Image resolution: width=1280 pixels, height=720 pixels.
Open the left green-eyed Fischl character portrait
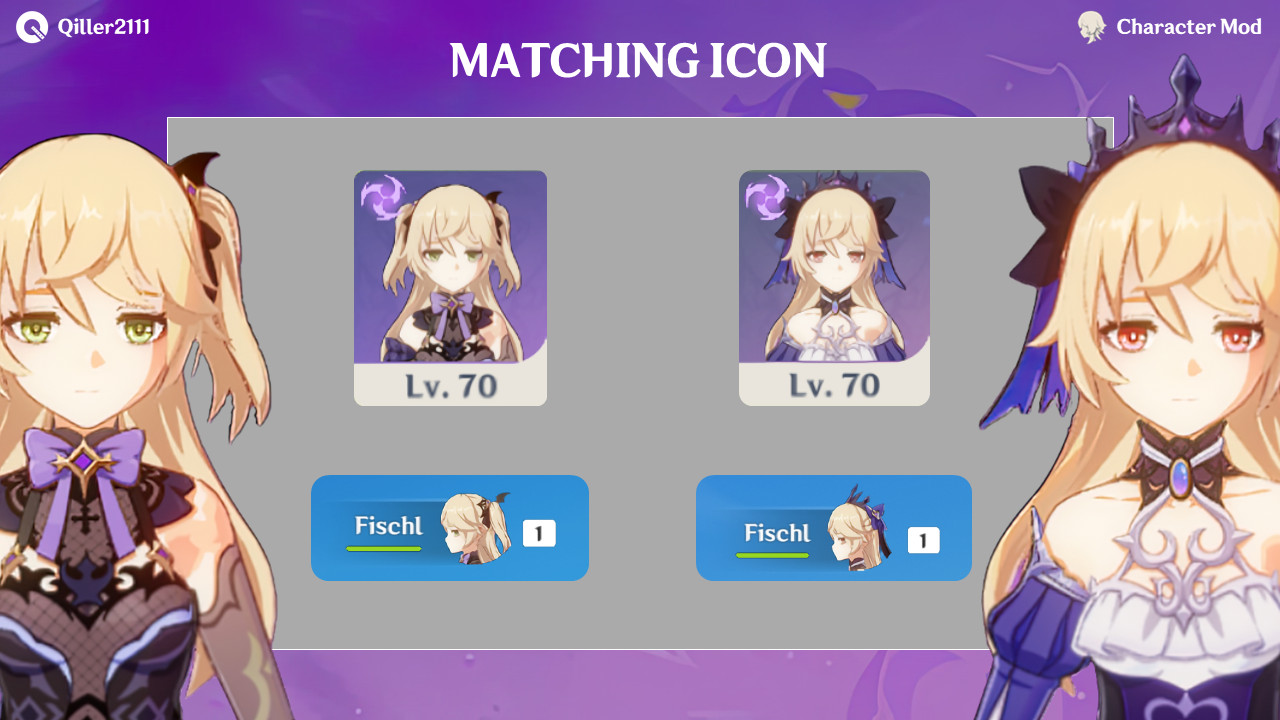point(450,267)
